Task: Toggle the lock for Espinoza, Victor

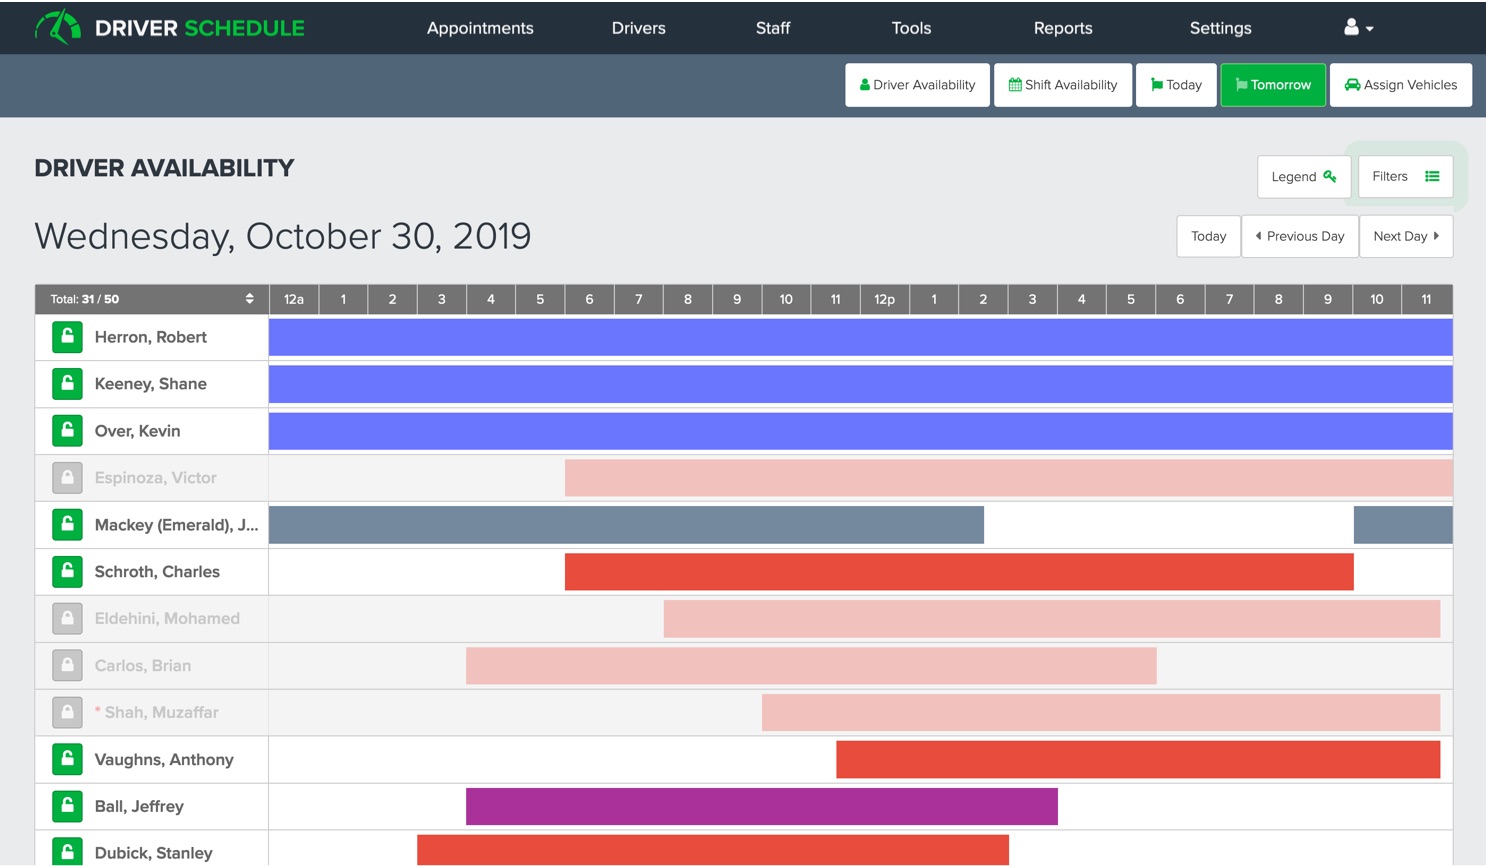Action: 67,478
